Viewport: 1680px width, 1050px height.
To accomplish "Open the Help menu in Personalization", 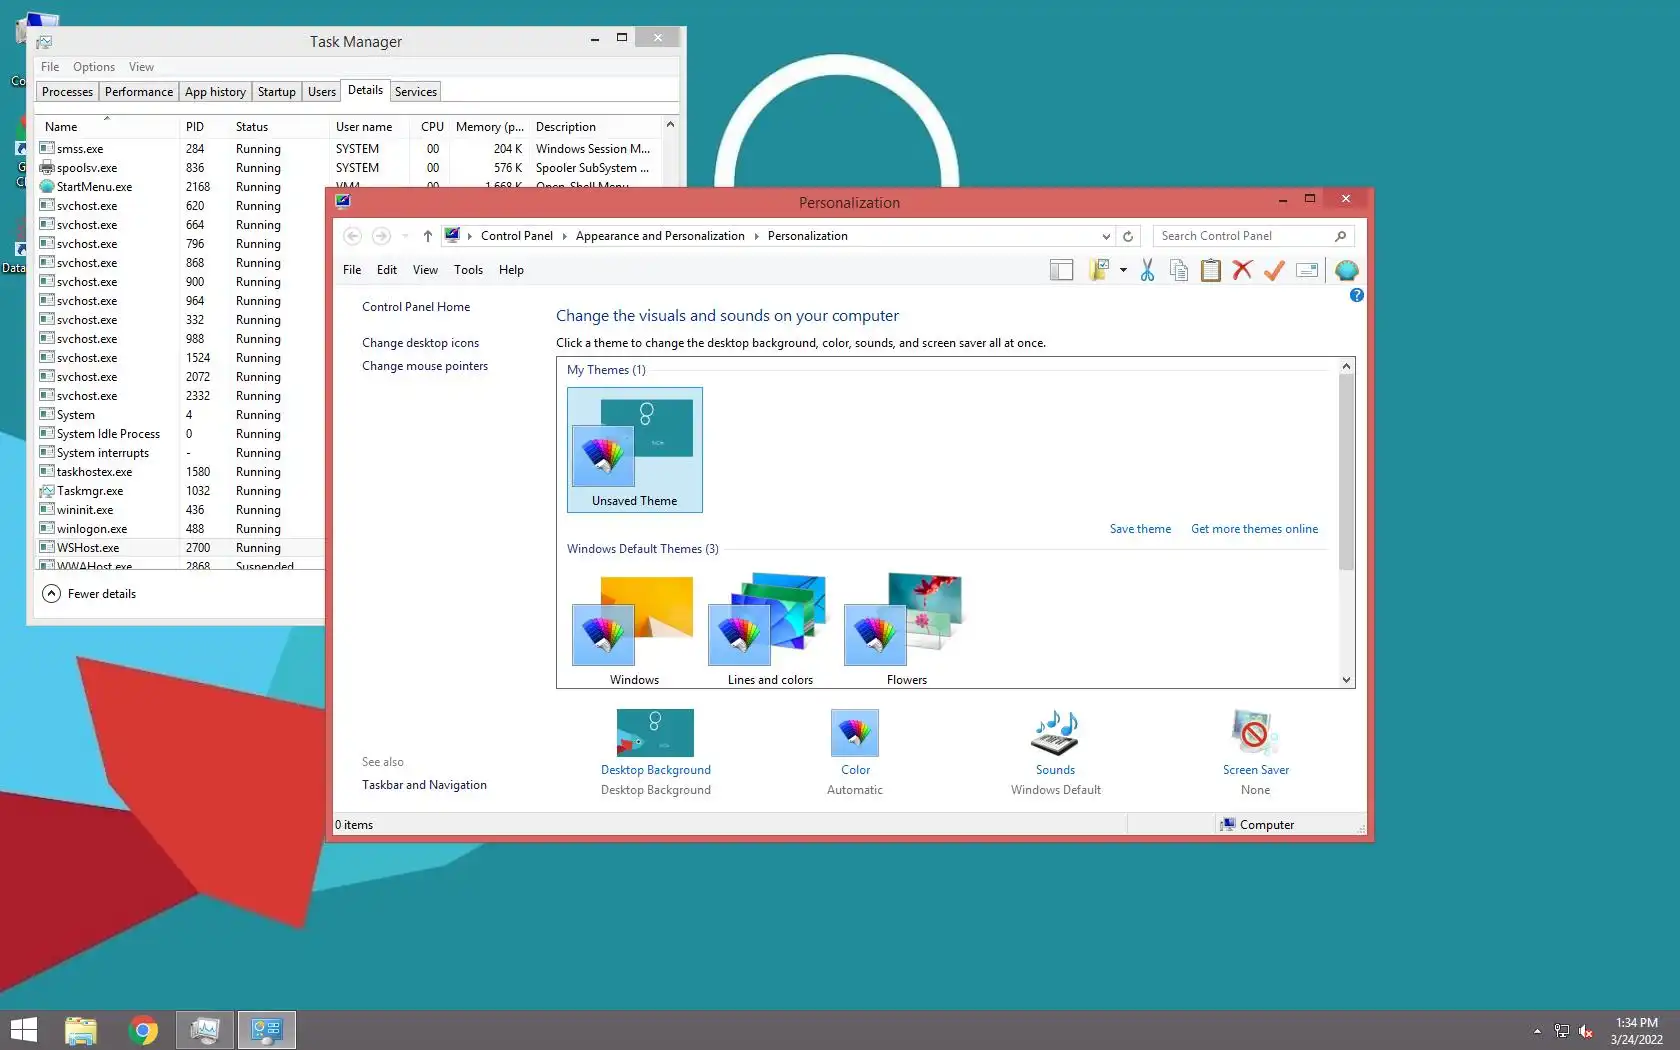I will 511,270.
